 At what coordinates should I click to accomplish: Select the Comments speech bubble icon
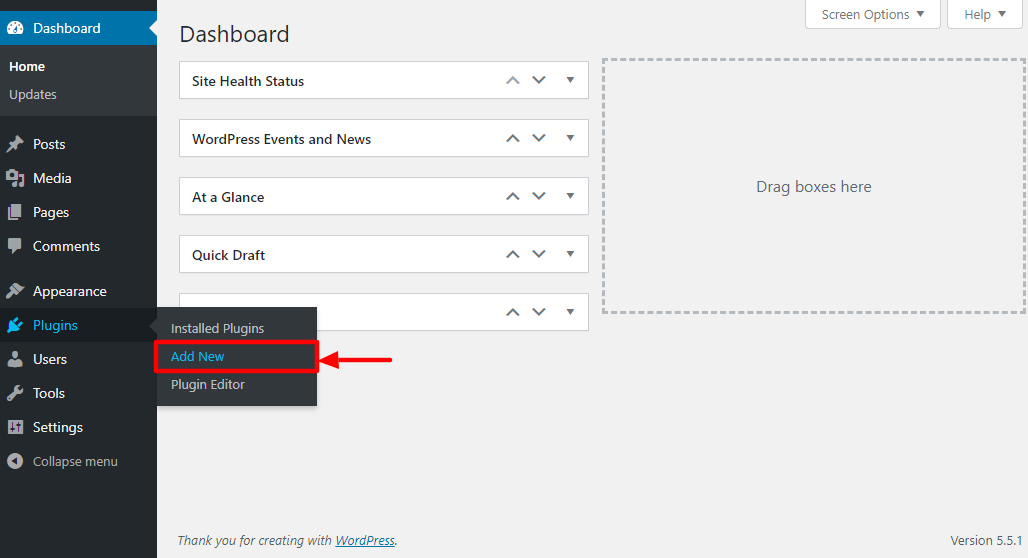click(x=15, y=246)
